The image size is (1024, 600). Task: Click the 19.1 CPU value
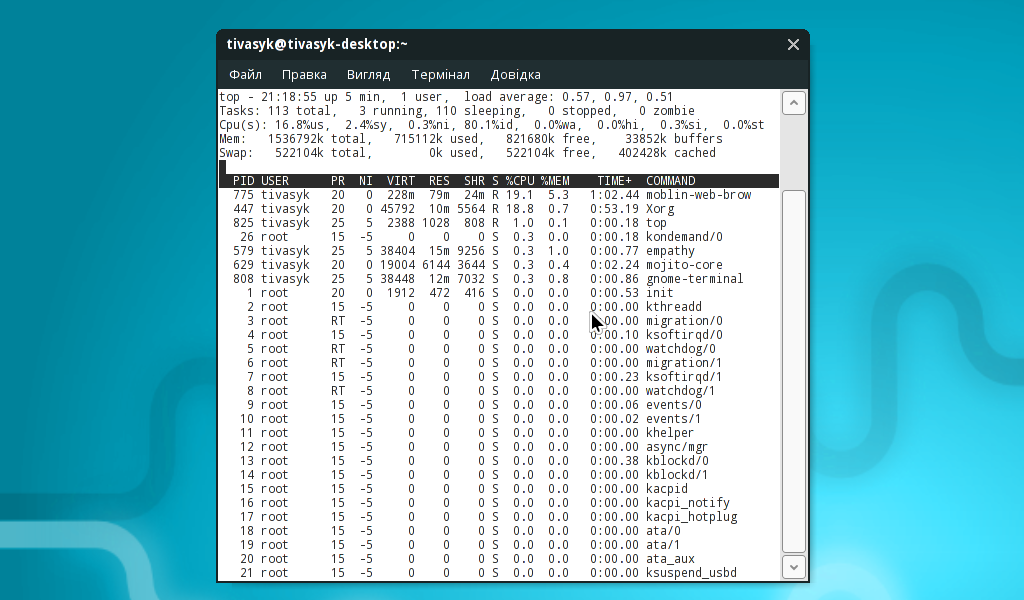click(520, 195)
